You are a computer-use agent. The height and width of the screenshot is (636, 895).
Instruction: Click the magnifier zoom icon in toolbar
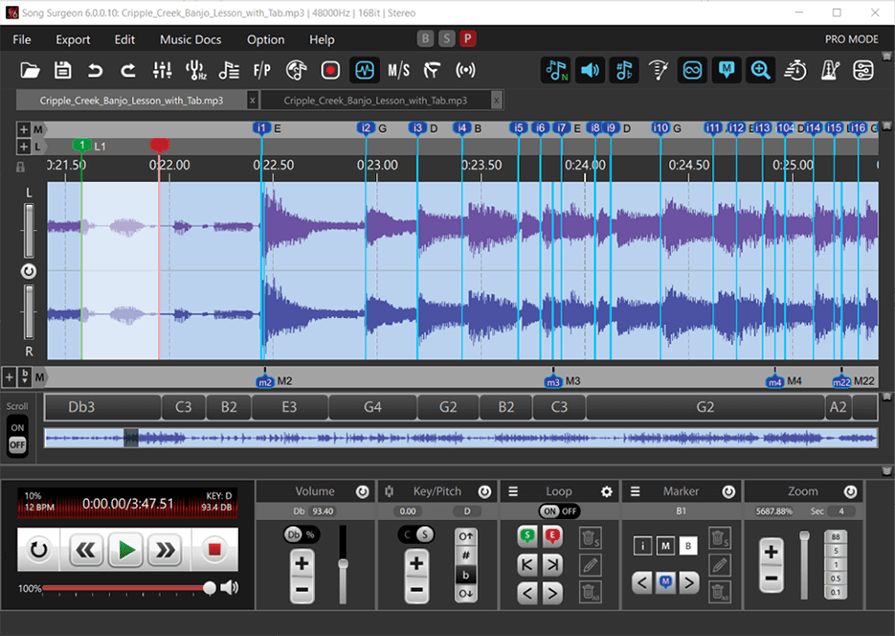760,70
